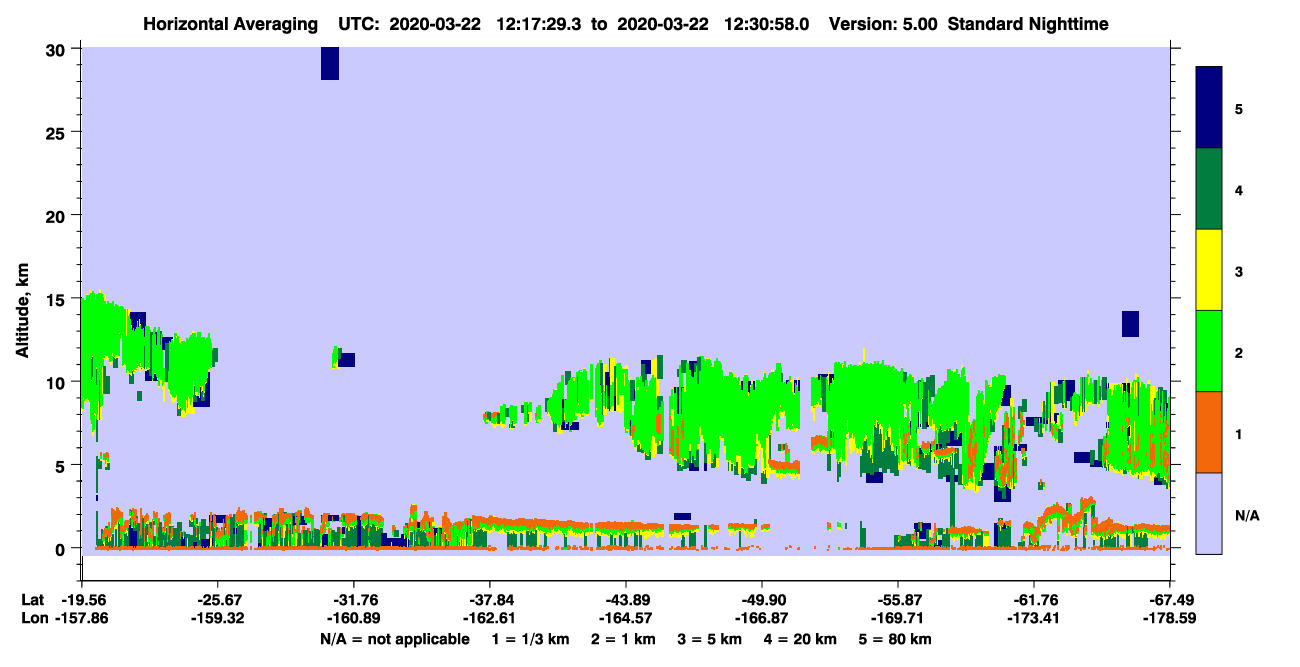The height and width of the screenshot is (667, 1300).
Task: Click longitude value -169.71
Action: [x=898, y=619]
